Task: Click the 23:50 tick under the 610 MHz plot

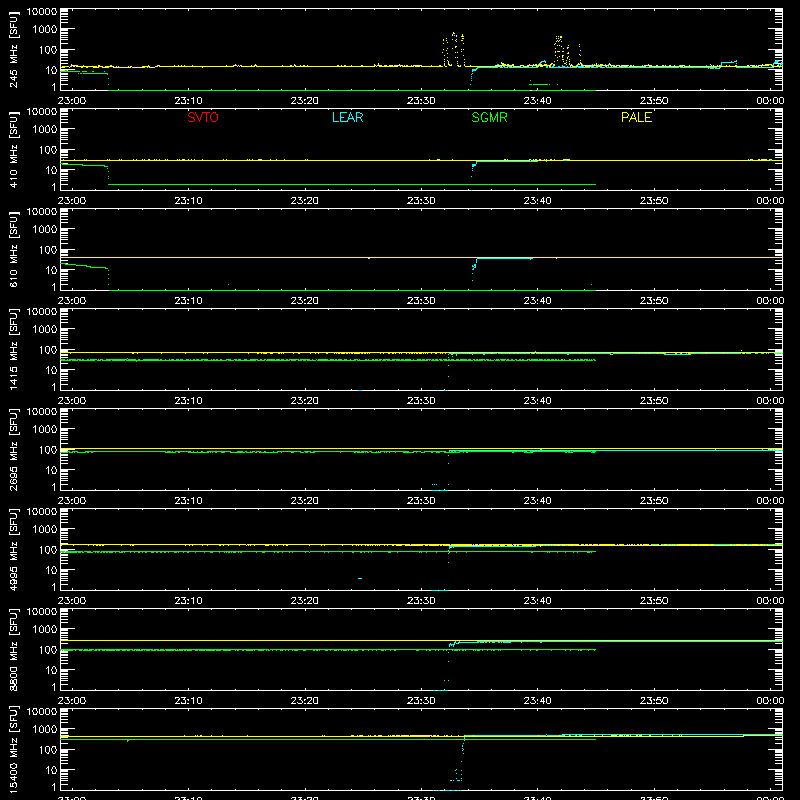Action: pos(654,301)
